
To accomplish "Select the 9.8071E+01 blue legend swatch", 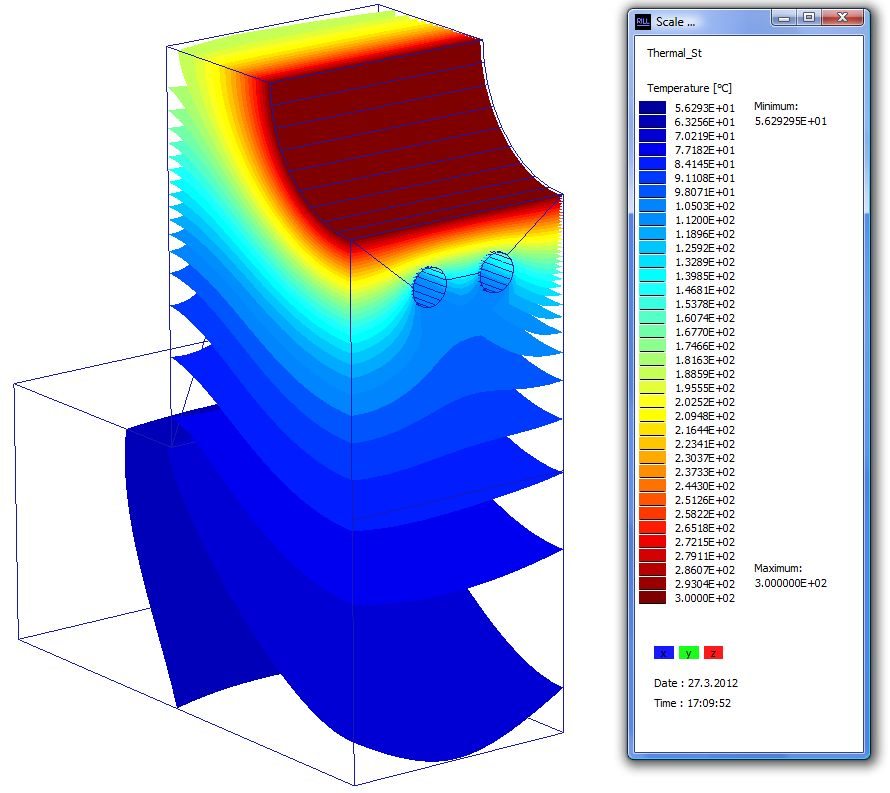I will pos(652,192).
